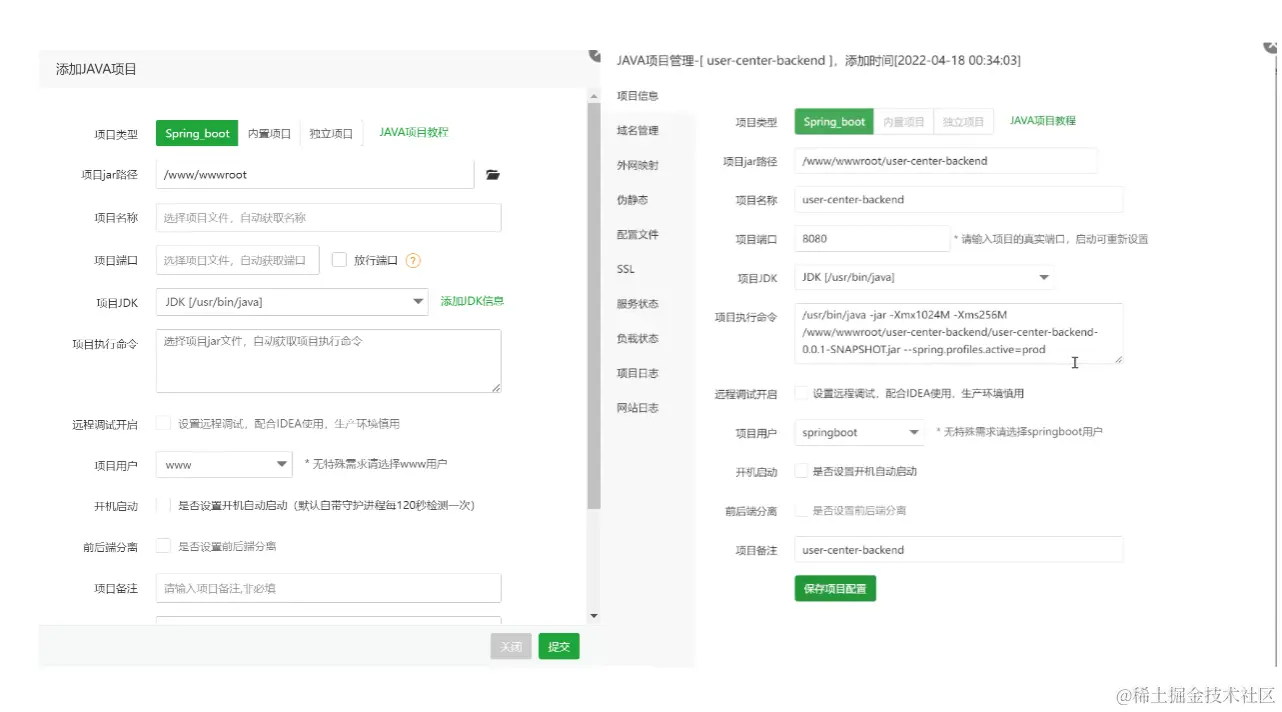Open 项目用户 www dropdown
Image resolution: width=1282 pixels, height=712 pixels.
pos(224,464)
